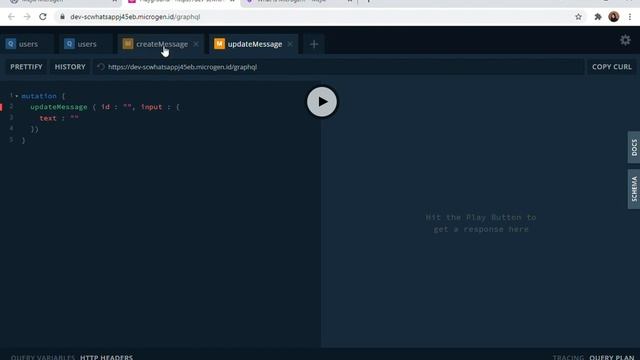
Task: Click the M icon on createMessage tab
Action: click(x=128, y=44)
